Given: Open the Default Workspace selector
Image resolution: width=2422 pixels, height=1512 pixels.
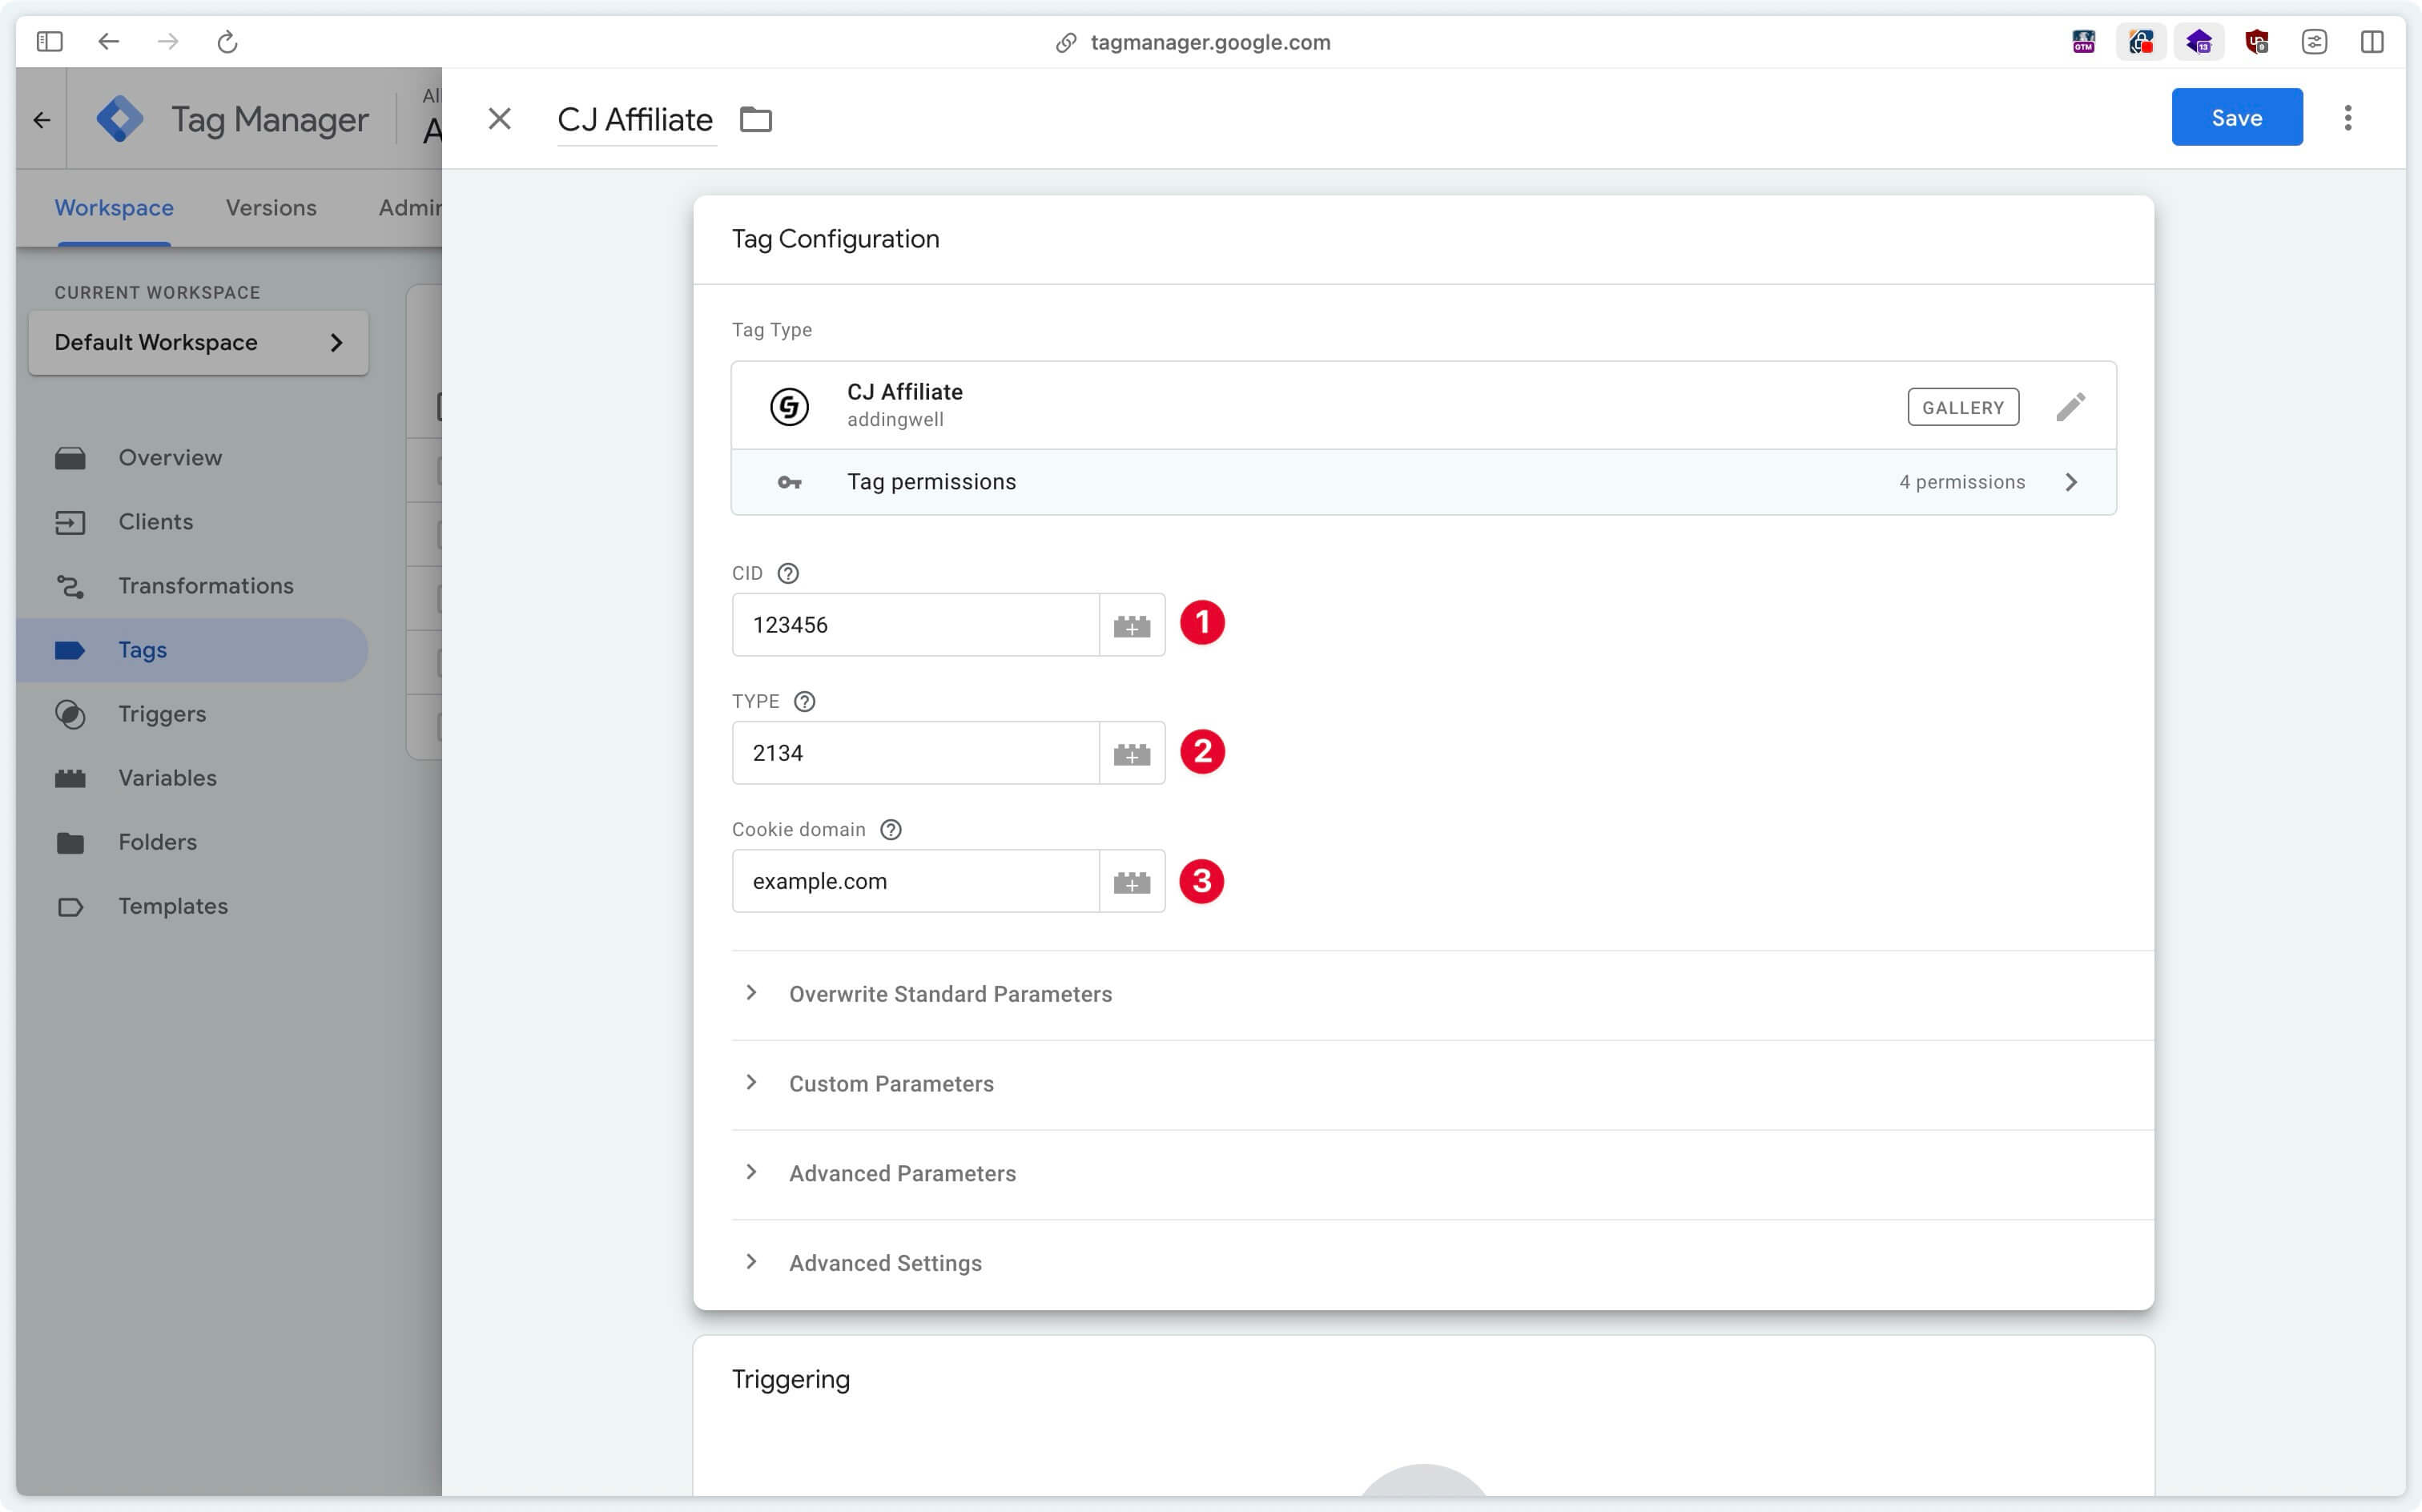Looking at the screenshot, I should click(199, 342).
